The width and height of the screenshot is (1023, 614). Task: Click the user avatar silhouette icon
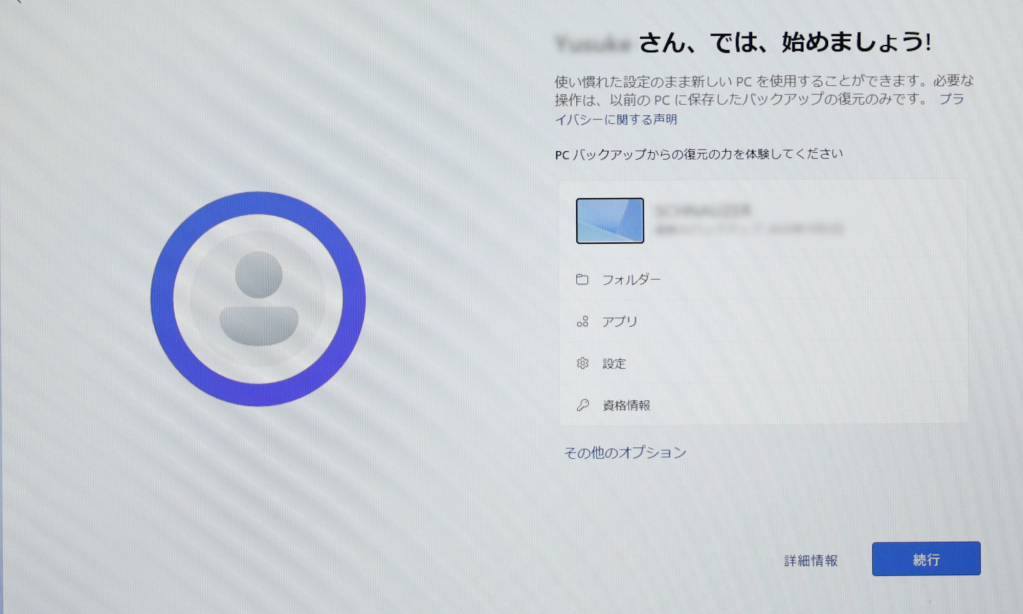click(258, 298)
